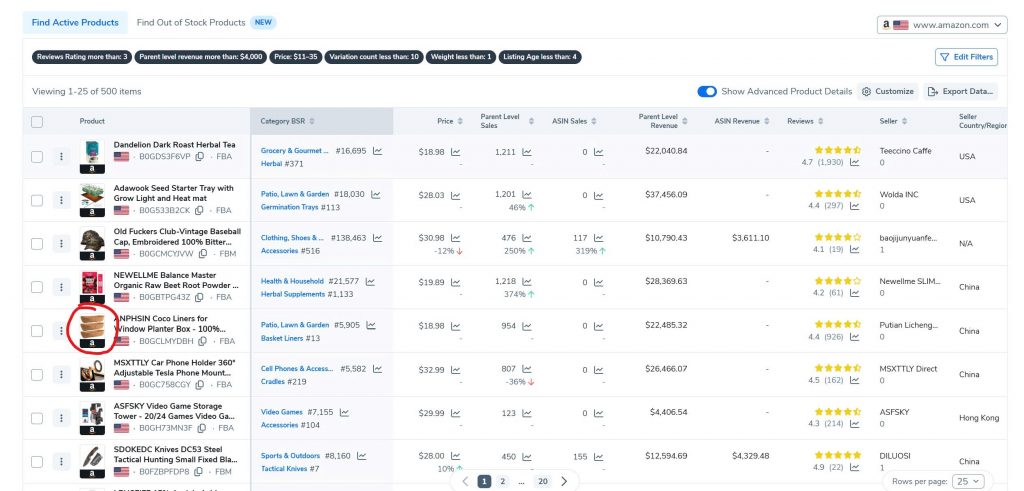Viewport: 1024px width, 491px height.
Task: Open price history chart for Dandelion Herbal Tea
Action: [456, 152]
